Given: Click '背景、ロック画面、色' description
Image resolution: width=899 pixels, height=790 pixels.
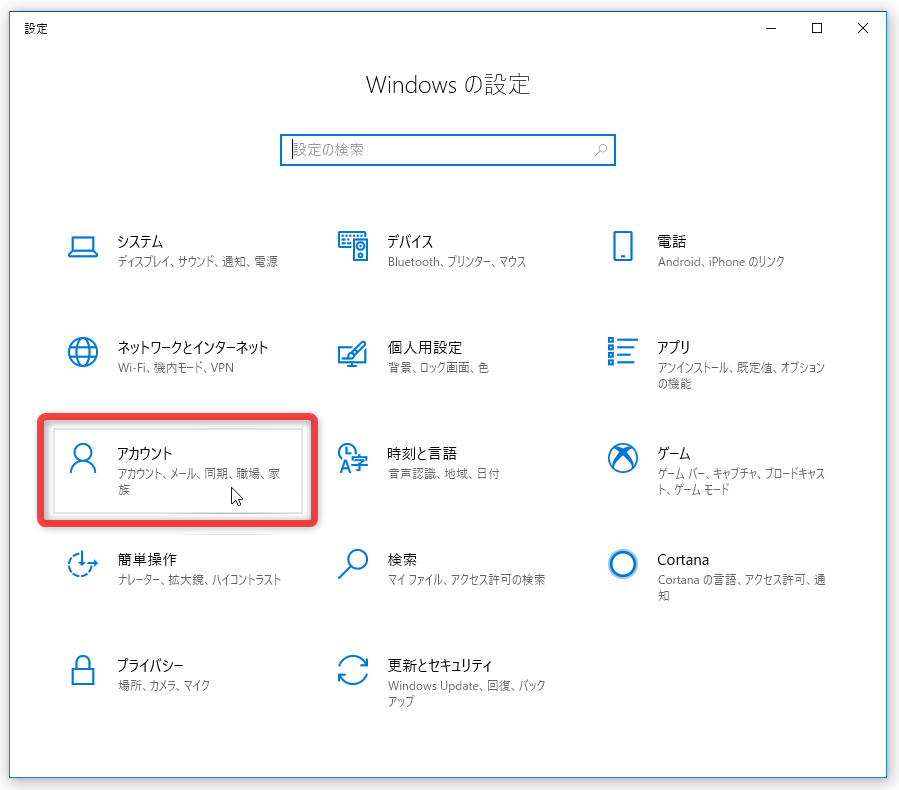Looking at the screenshot, I should pos(438,367).
